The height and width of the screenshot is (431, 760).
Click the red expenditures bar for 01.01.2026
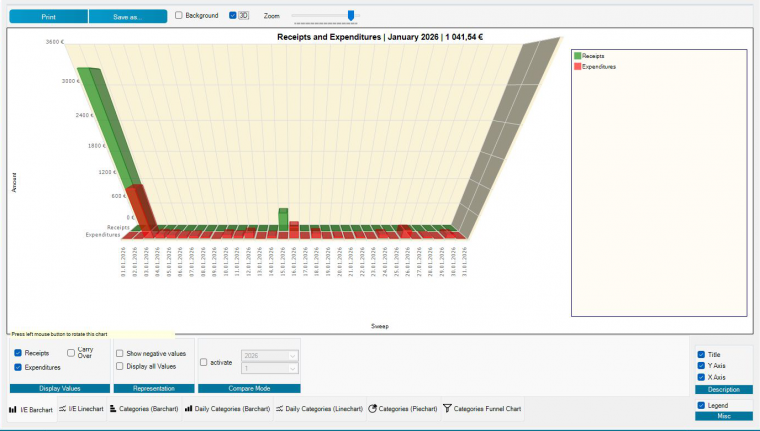(142, 209)
